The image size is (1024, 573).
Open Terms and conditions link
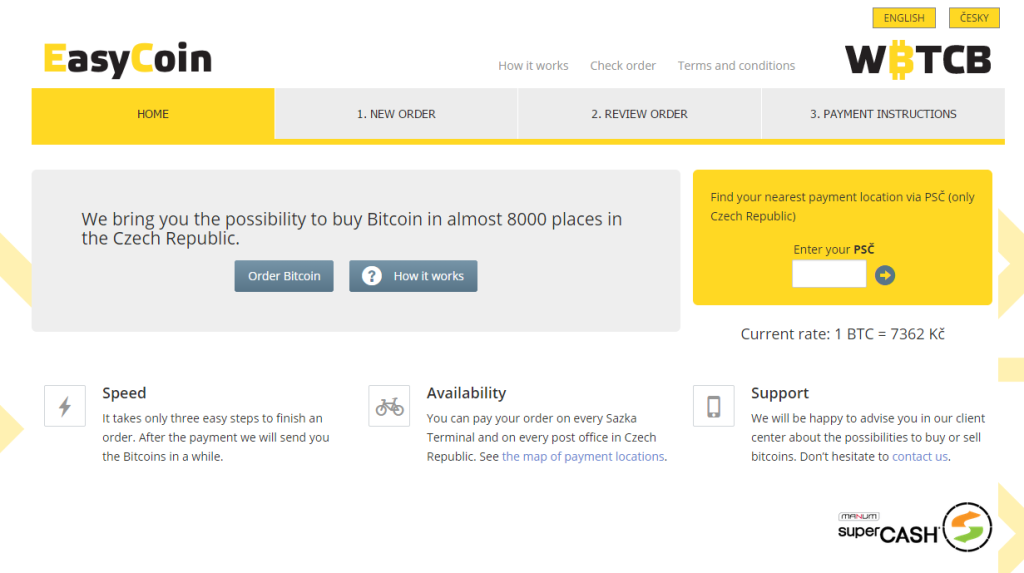click(x=736, y=65)
